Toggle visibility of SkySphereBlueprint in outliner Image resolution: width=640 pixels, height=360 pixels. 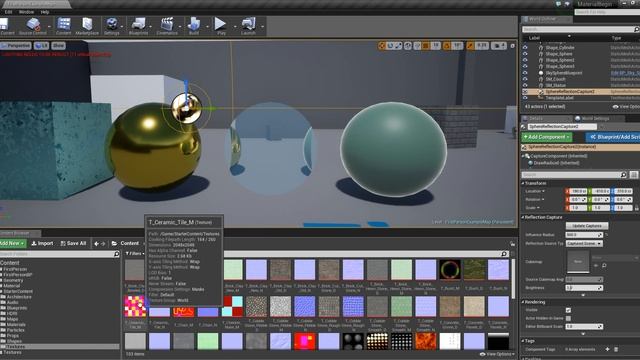(525, 73)
